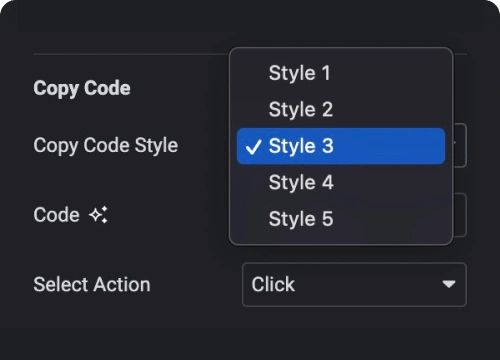Click the AI sparkle icon beside Code
Viewport: 500px width, 360px height.
click(x=98, y=215)
